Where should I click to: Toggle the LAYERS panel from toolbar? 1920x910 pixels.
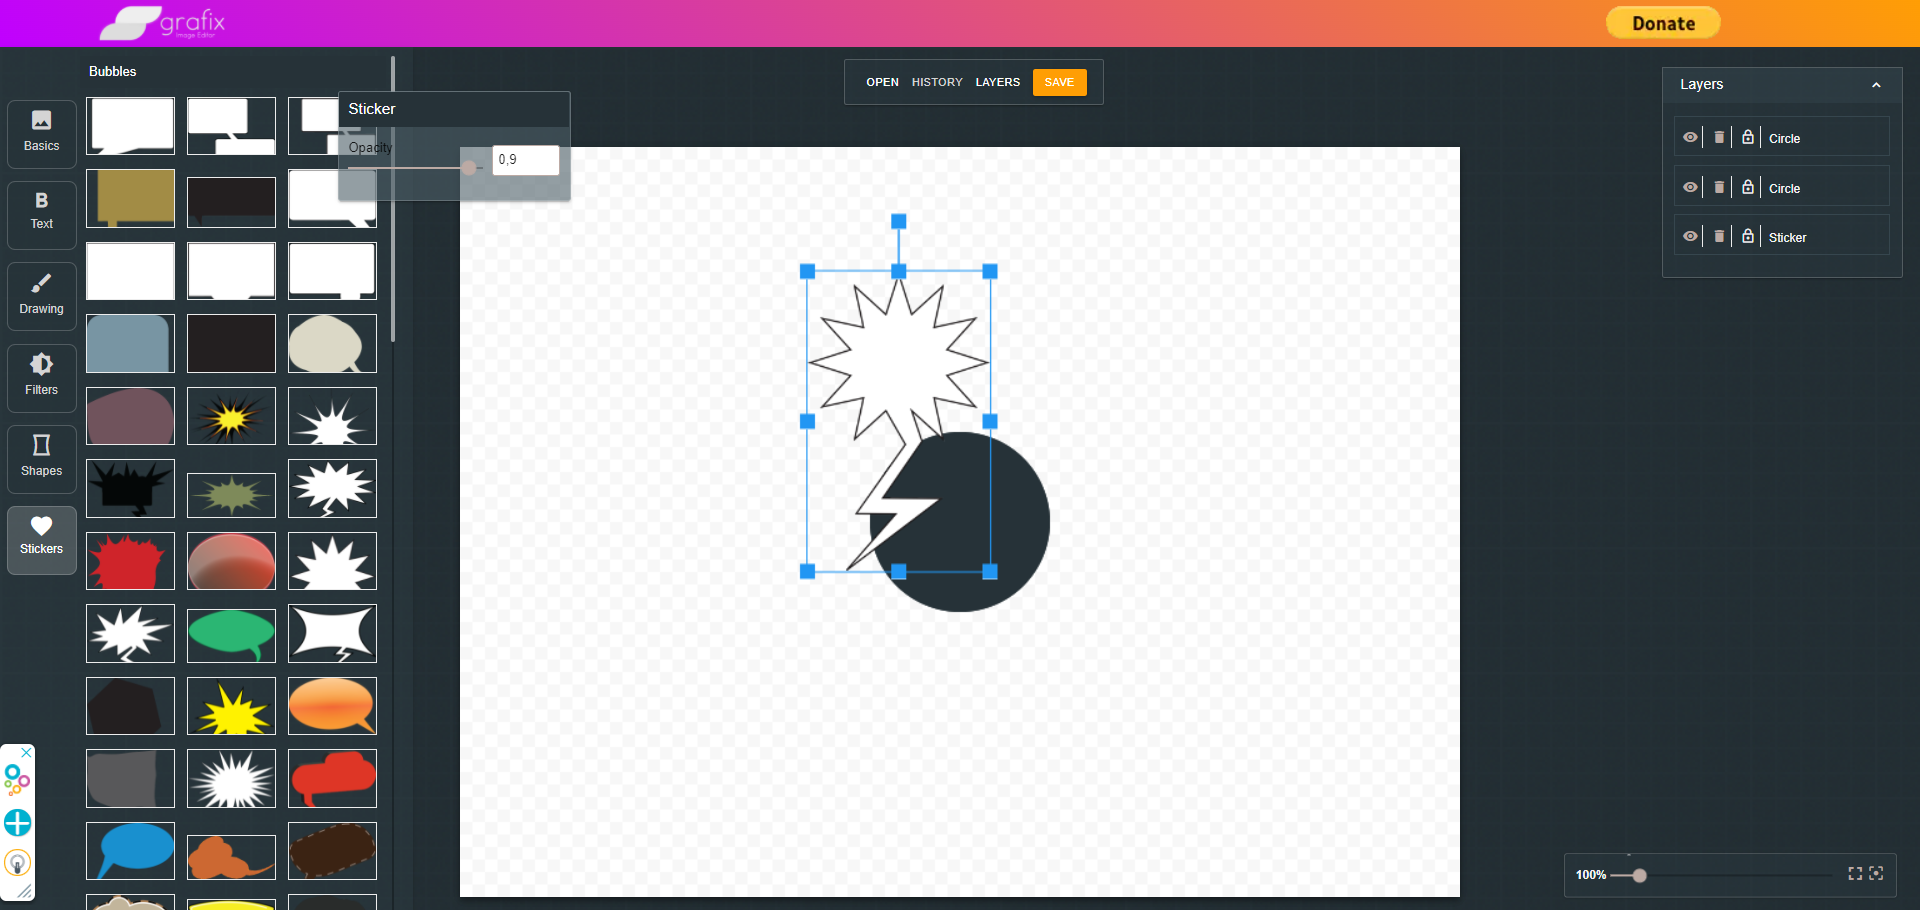pos(998,82)
